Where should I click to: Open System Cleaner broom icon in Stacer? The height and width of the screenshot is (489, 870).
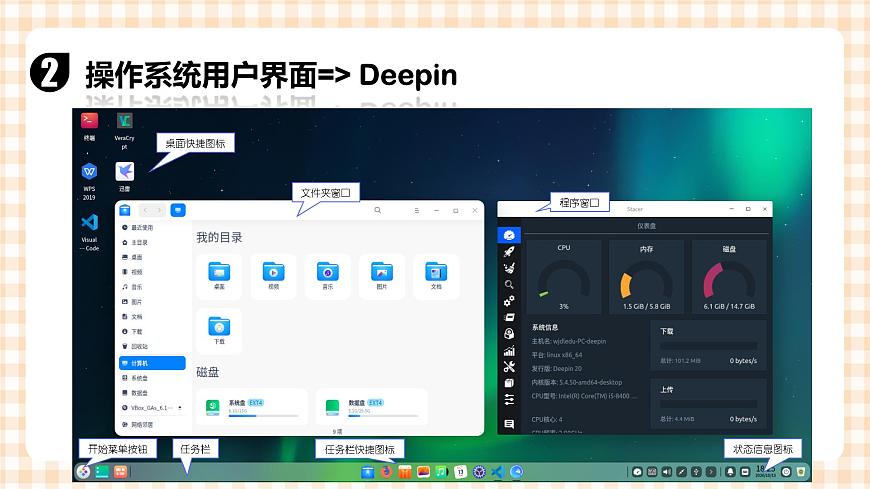pos(509,268)
